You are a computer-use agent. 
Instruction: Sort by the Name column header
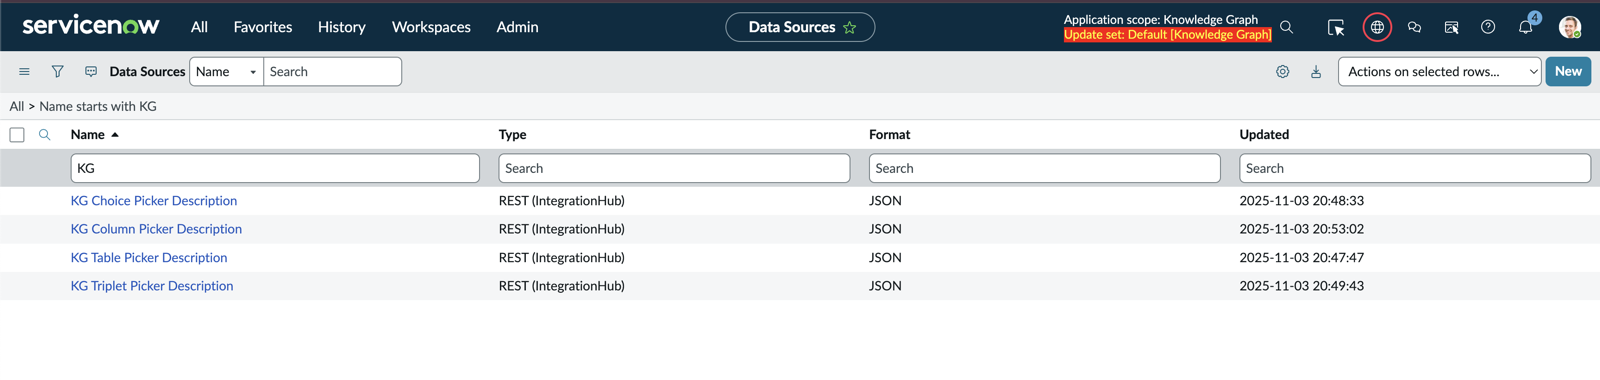(x=88, y=134)
